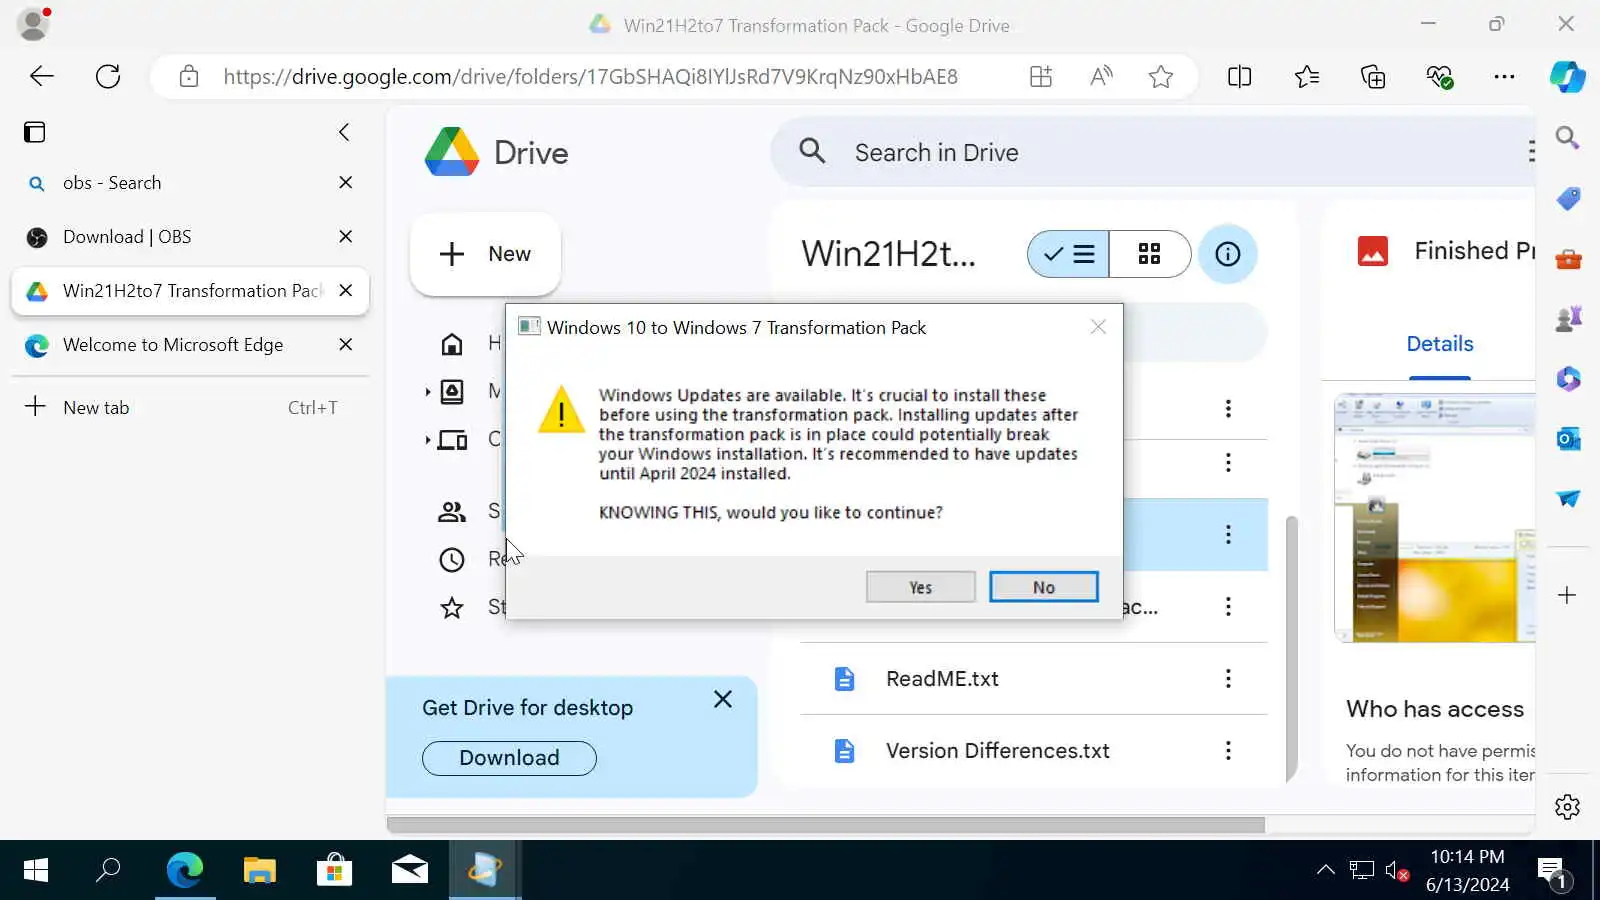Screen dimensions: 1600x900
Task: Open the Edge profile icon
Action: click(34, 24)
